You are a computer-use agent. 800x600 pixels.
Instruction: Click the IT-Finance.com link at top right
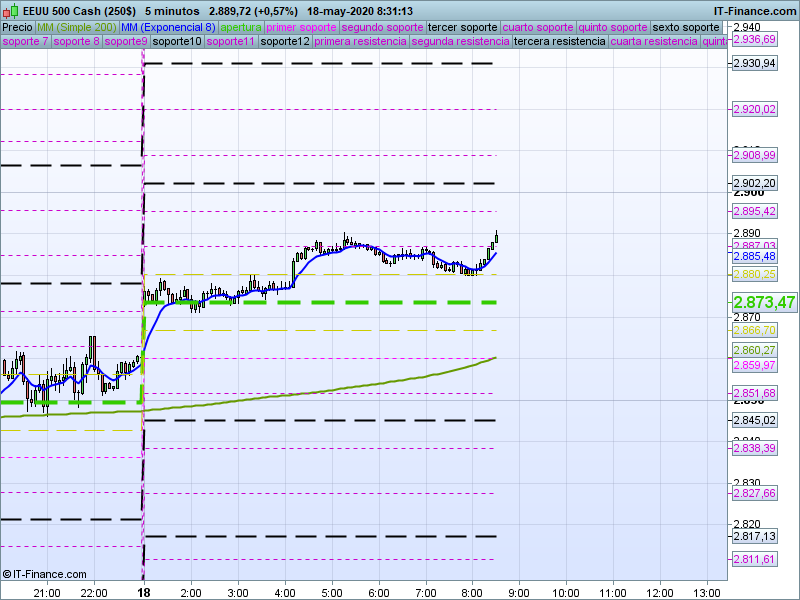(x=755, y=11)
